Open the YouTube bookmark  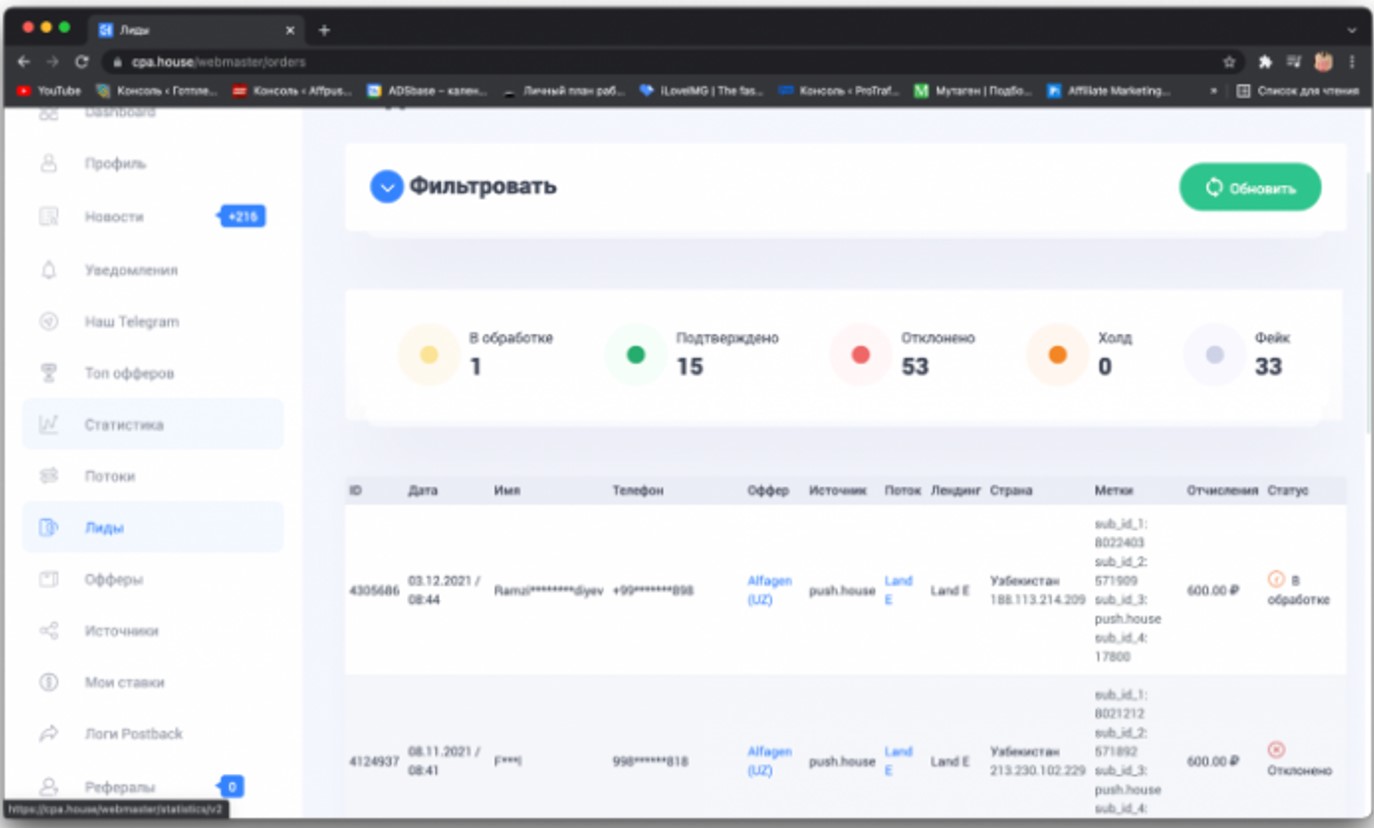pyautogui.click(x=49, y=91)
